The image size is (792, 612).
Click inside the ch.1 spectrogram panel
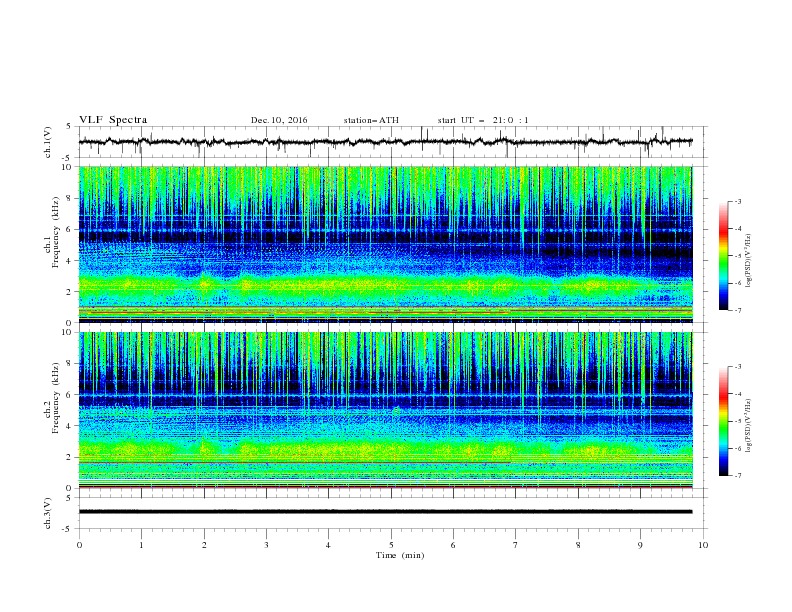[385, 244]
